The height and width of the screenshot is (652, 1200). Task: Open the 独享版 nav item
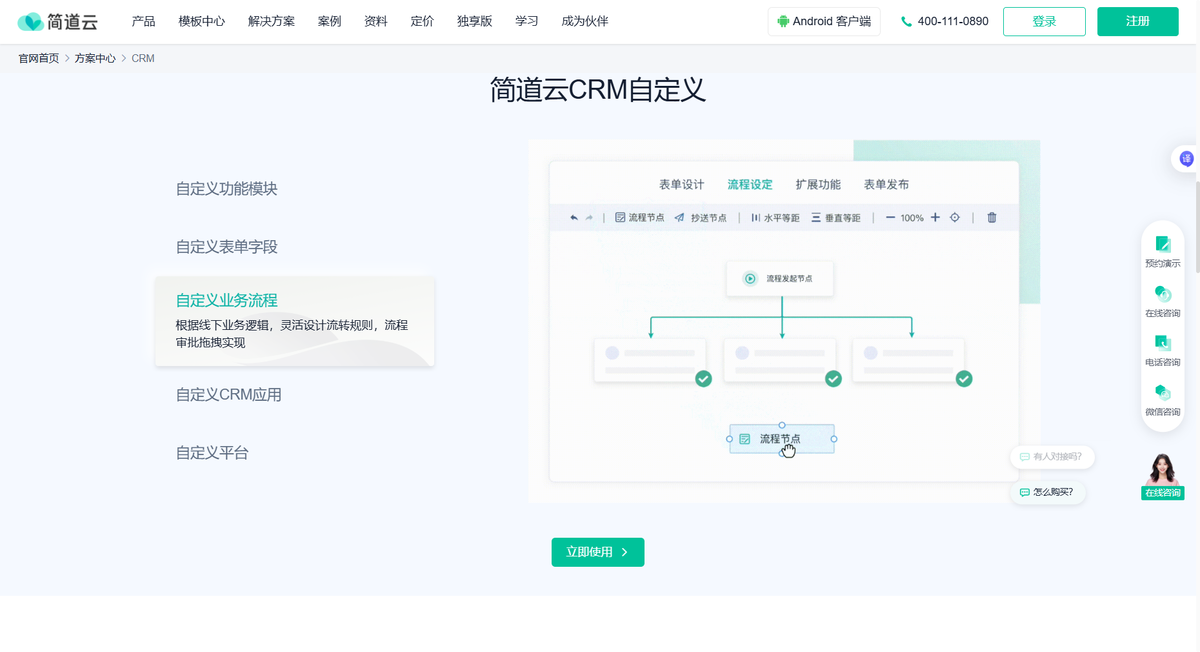(x=474, y=21)
